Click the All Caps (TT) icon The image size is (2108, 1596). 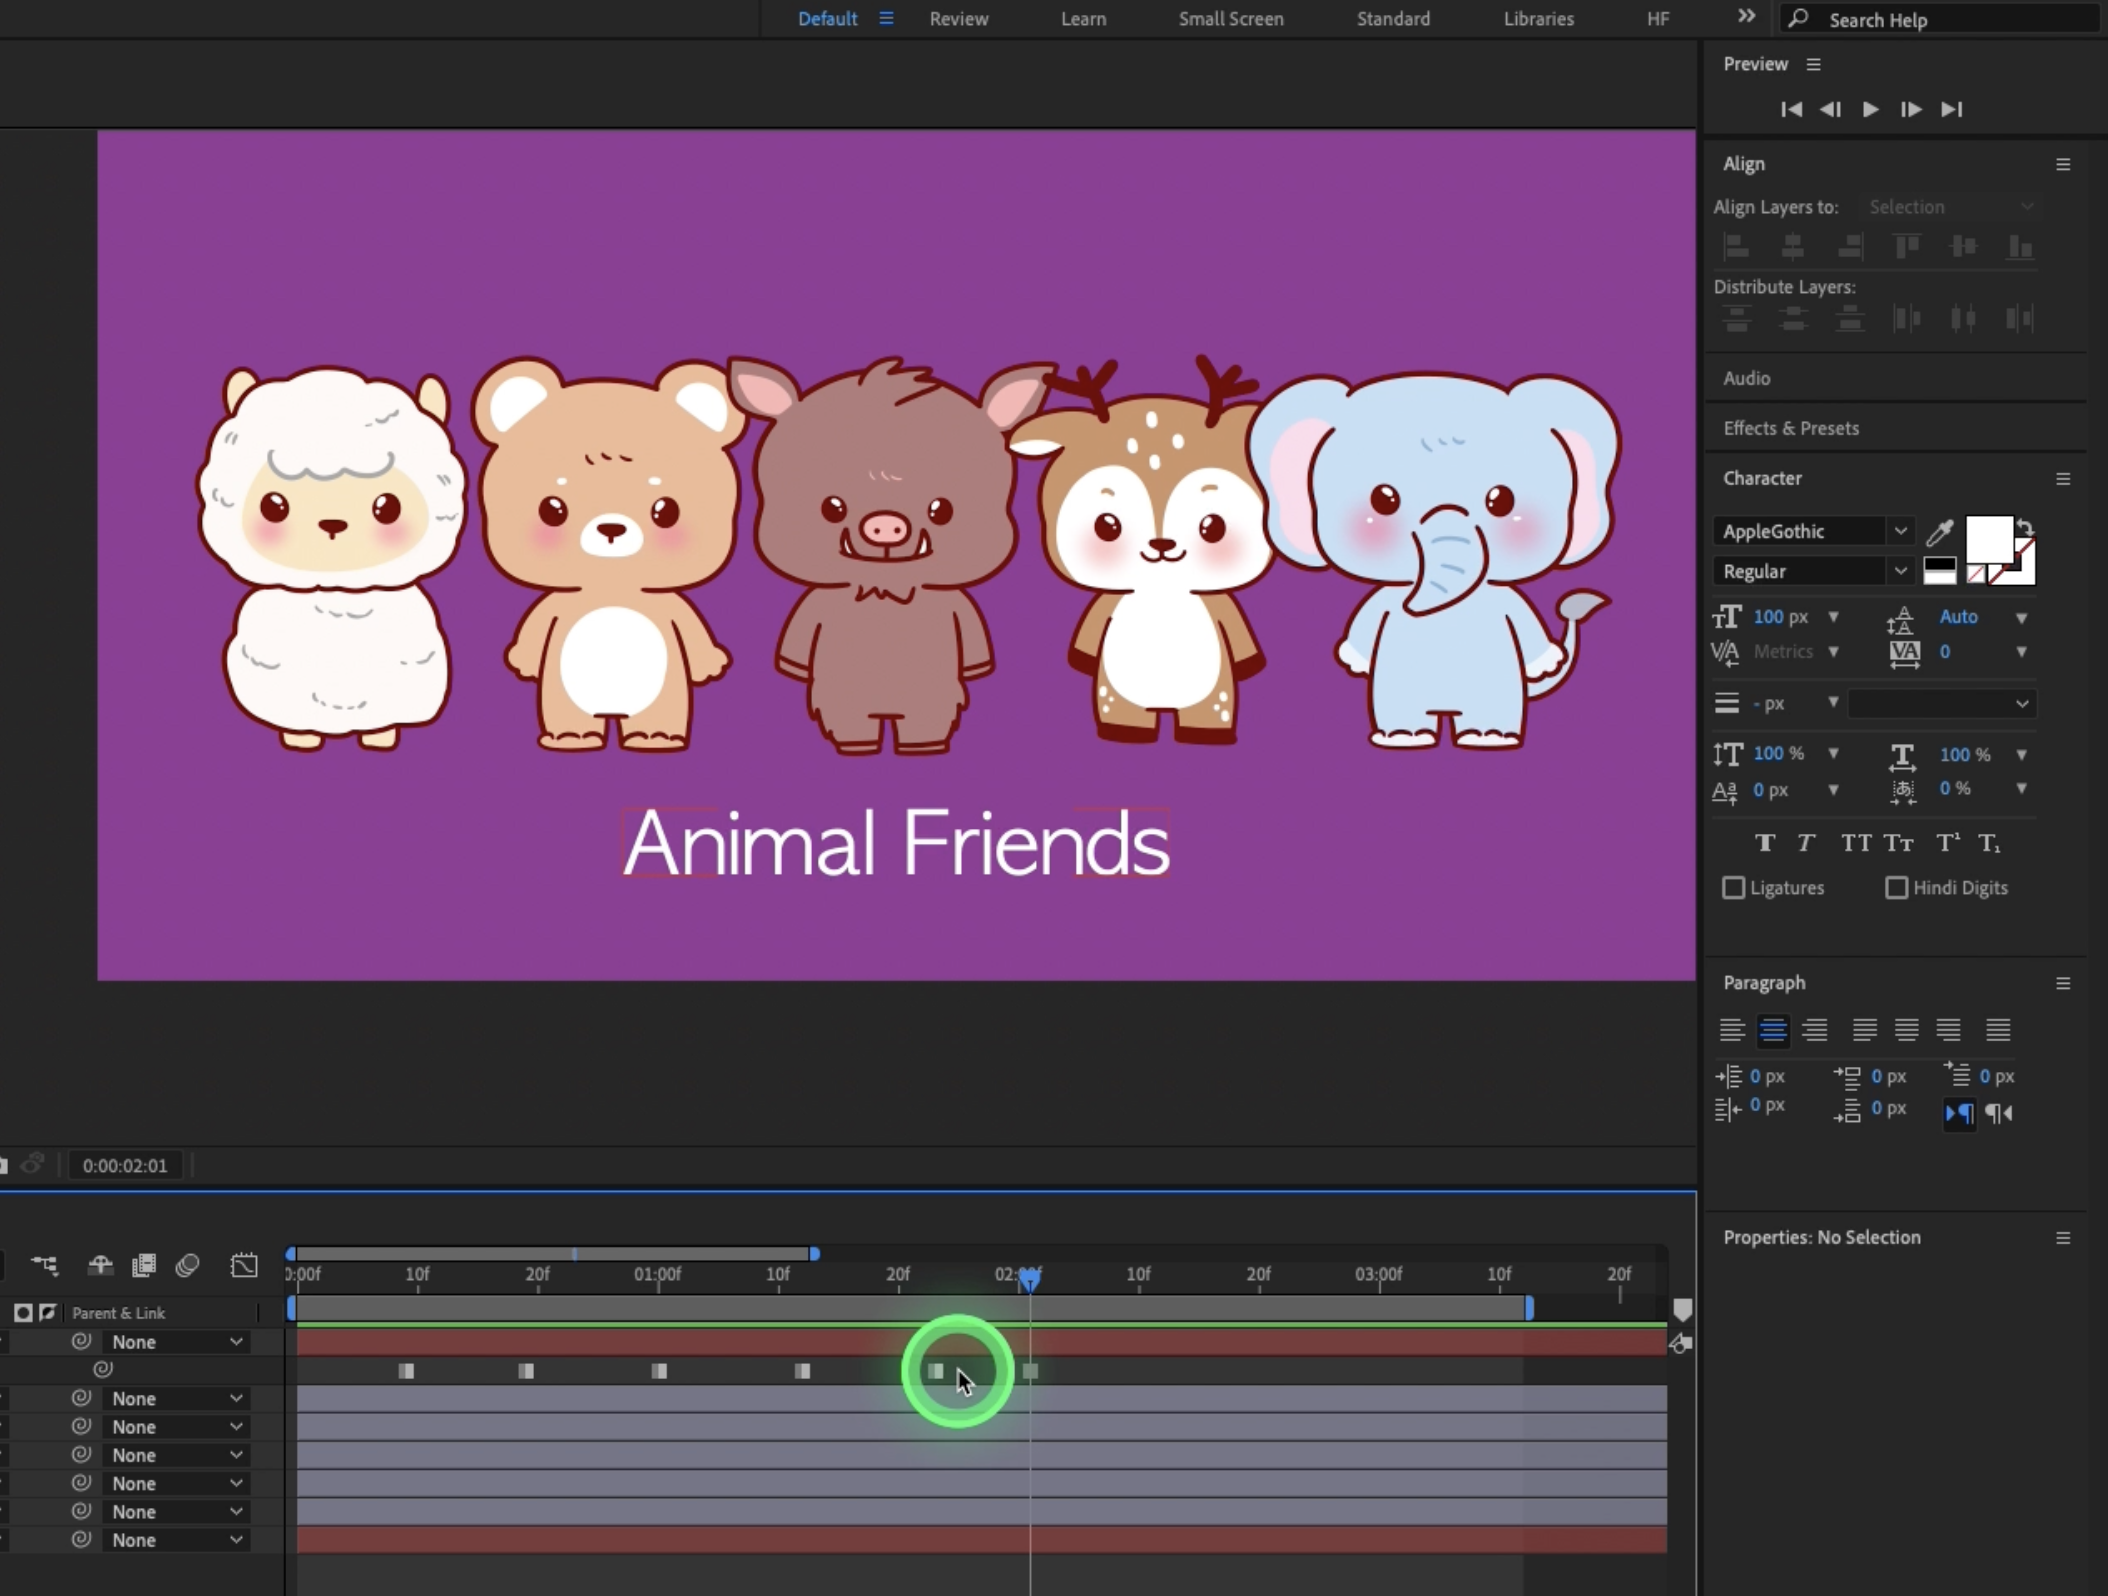(x=1855, y=843)
